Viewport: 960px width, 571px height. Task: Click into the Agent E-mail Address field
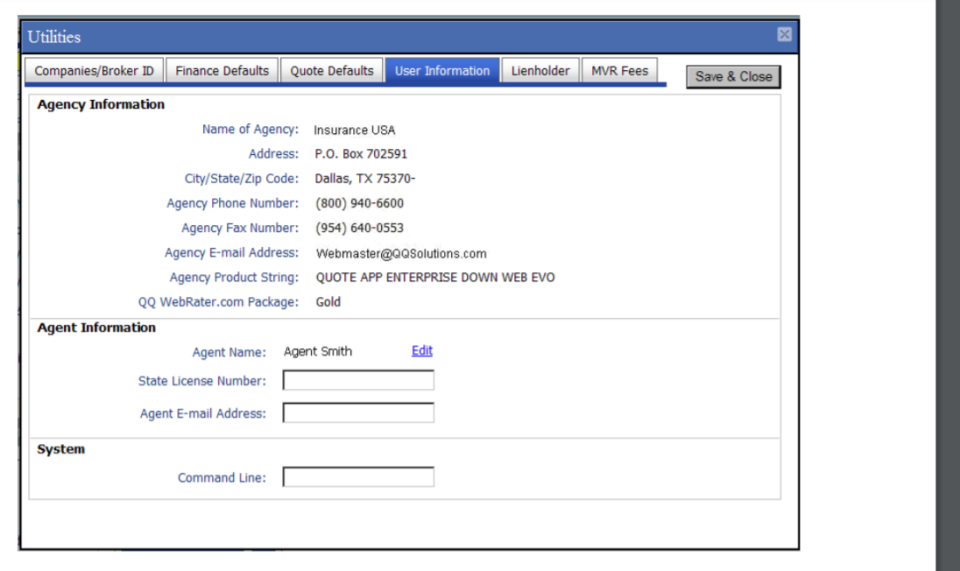point(358,412)
